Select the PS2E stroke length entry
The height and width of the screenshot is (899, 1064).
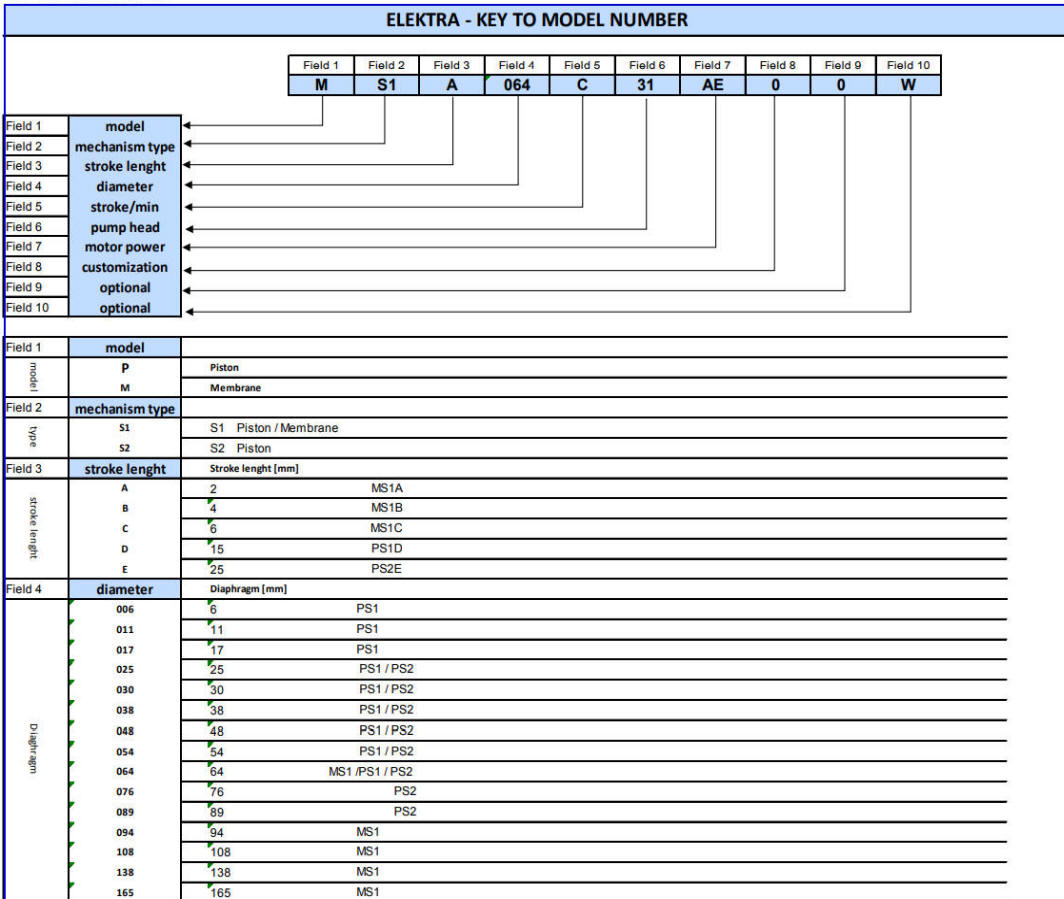[x=387, y=569]
